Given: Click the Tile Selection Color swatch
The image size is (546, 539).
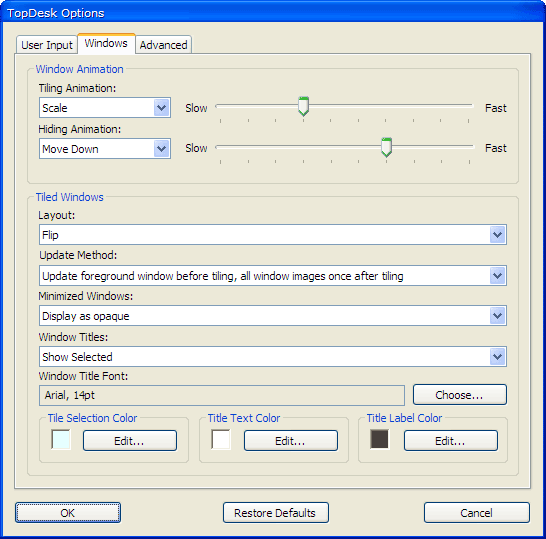Looking at the screenshot, I should click(61, 439).
